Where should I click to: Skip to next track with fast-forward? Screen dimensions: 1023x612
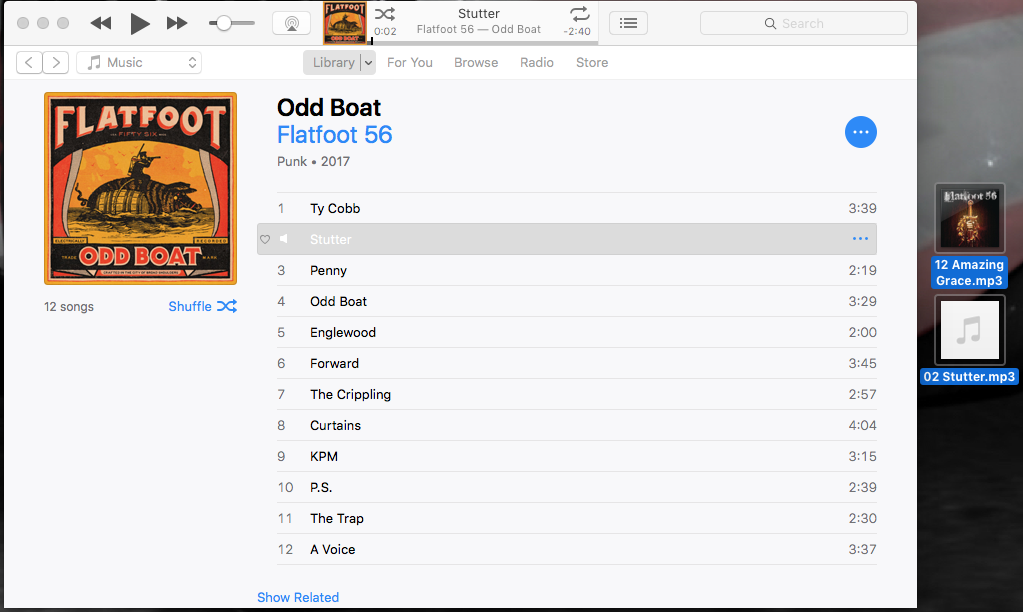[x=177, y=23]
